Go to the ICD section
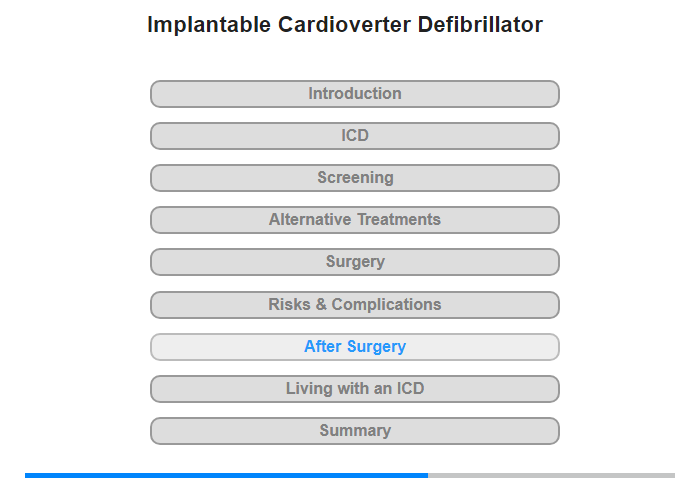The width and height of the screenshot is (700, 480). click(x=354, y=136)
